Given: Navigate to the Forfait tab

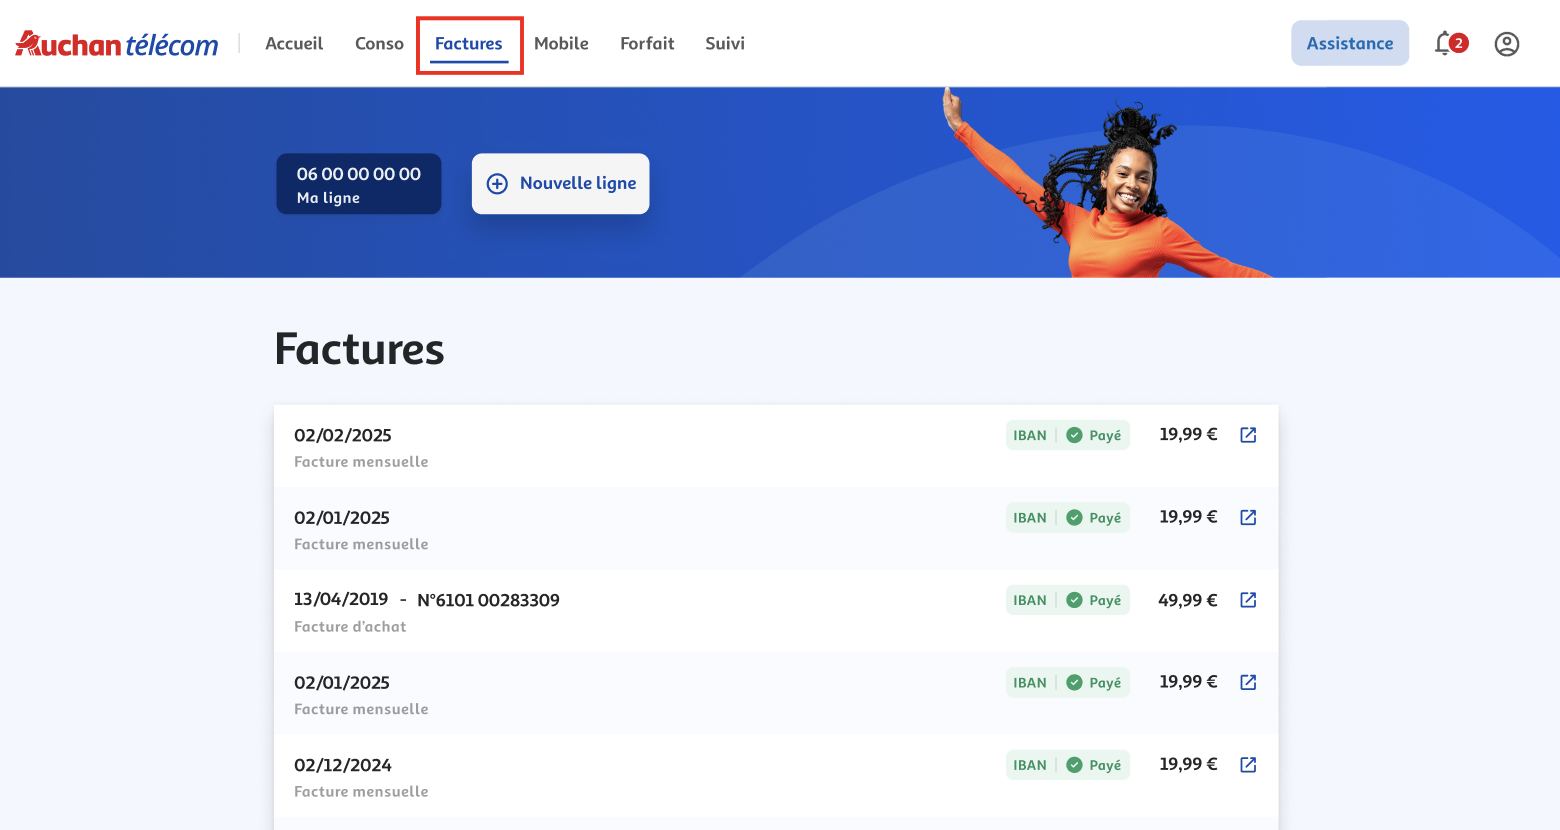Looking at the screenshot, I should (647, 44).
